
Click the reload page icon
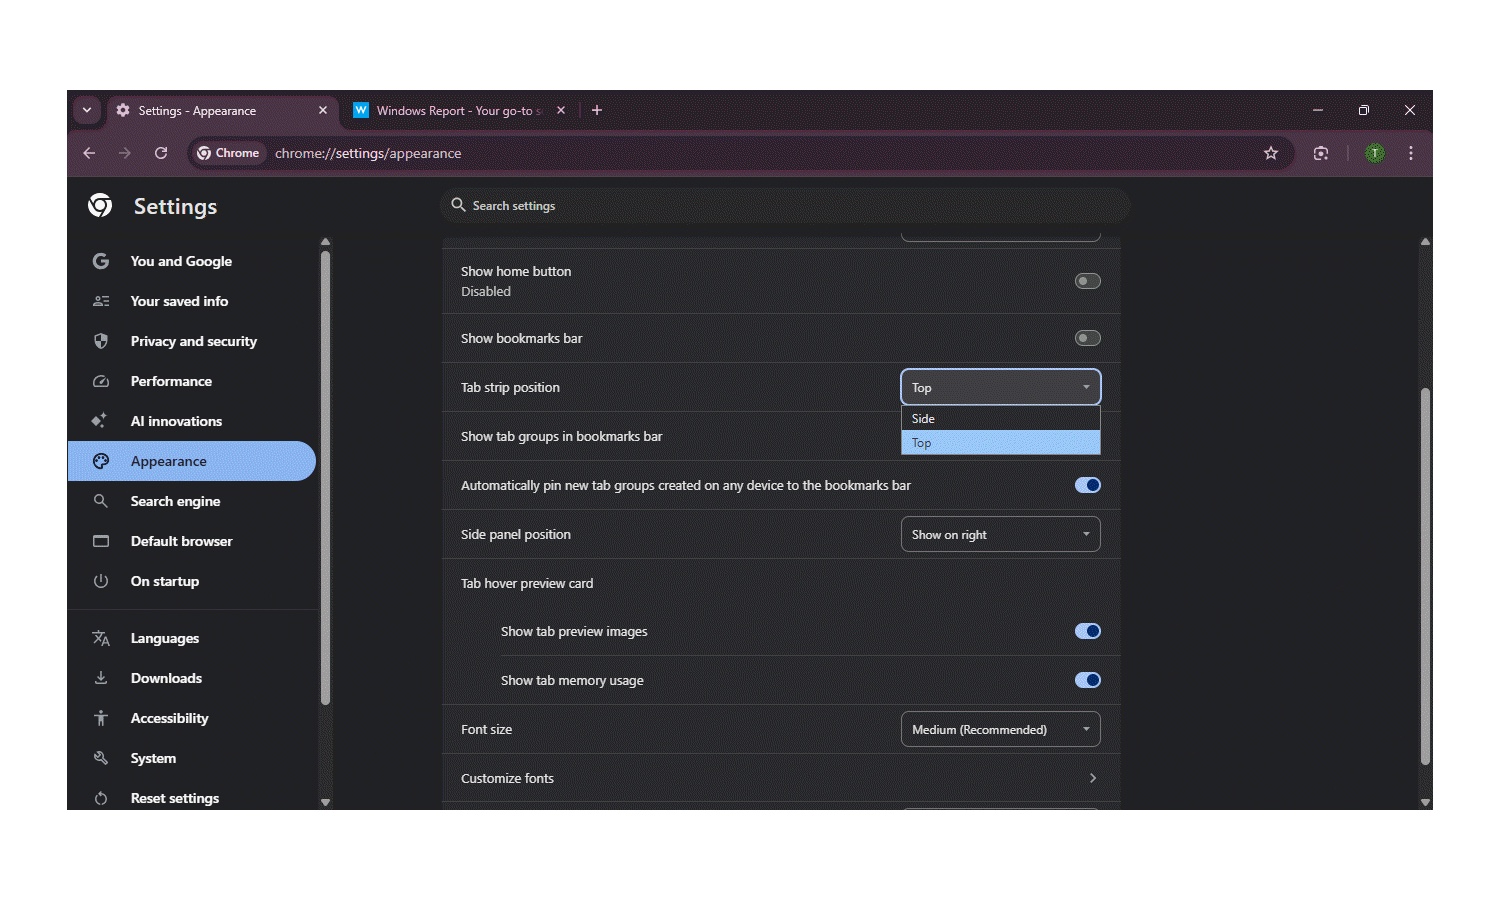[161, 153]
